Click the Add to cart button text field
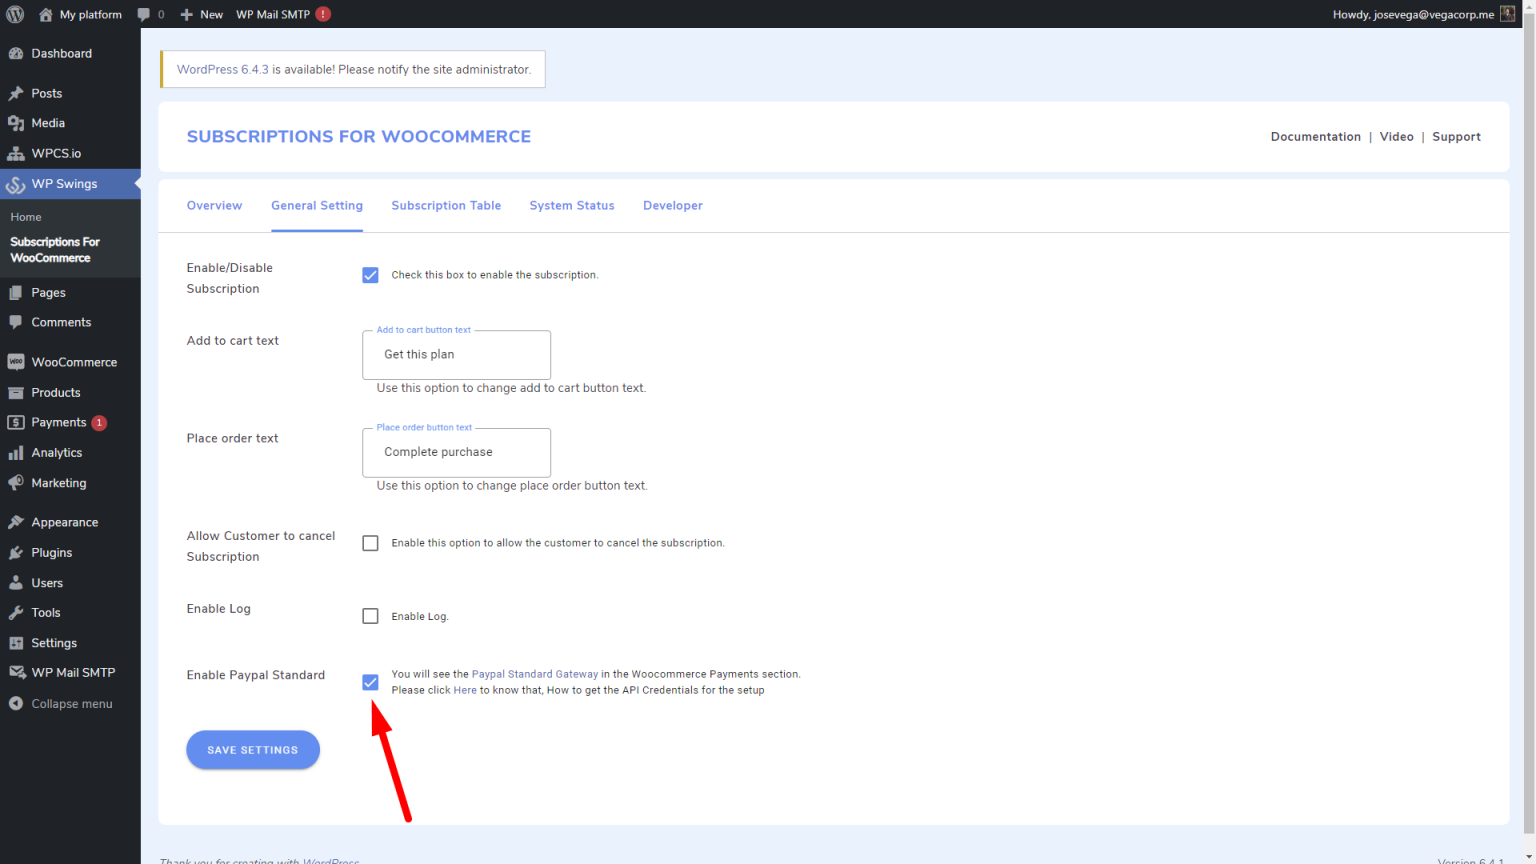1536x864 pixels. (456, 354)
